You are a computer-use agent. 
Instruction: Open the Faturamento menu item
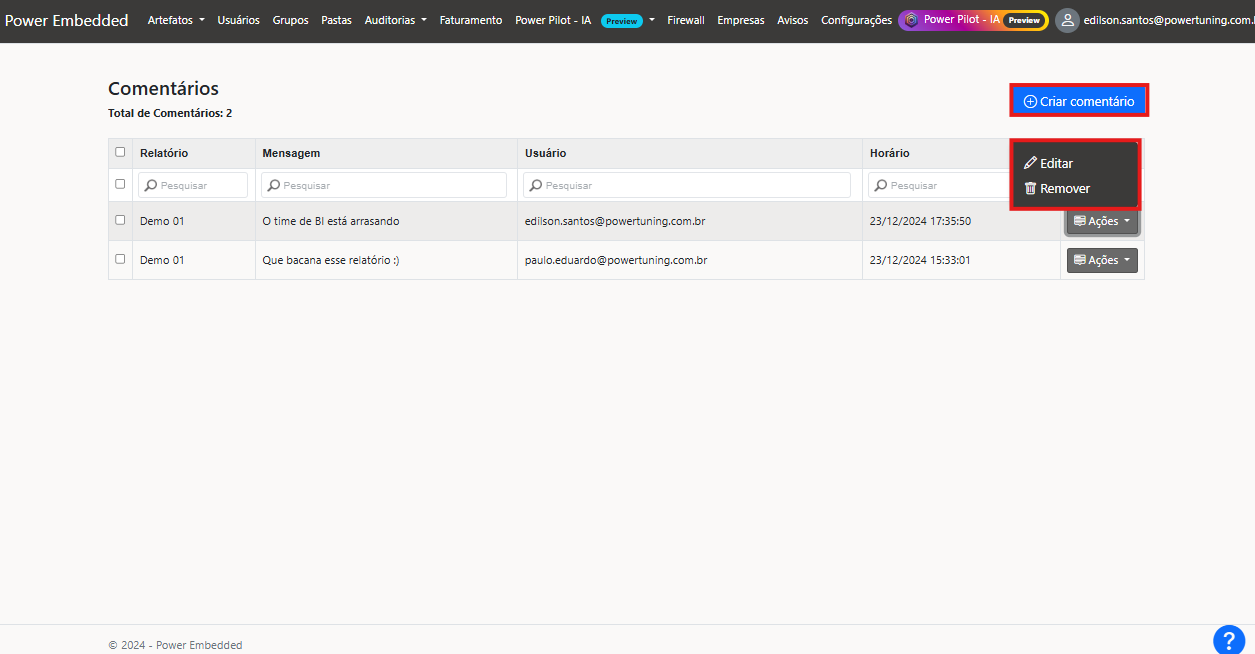[470, 20]
